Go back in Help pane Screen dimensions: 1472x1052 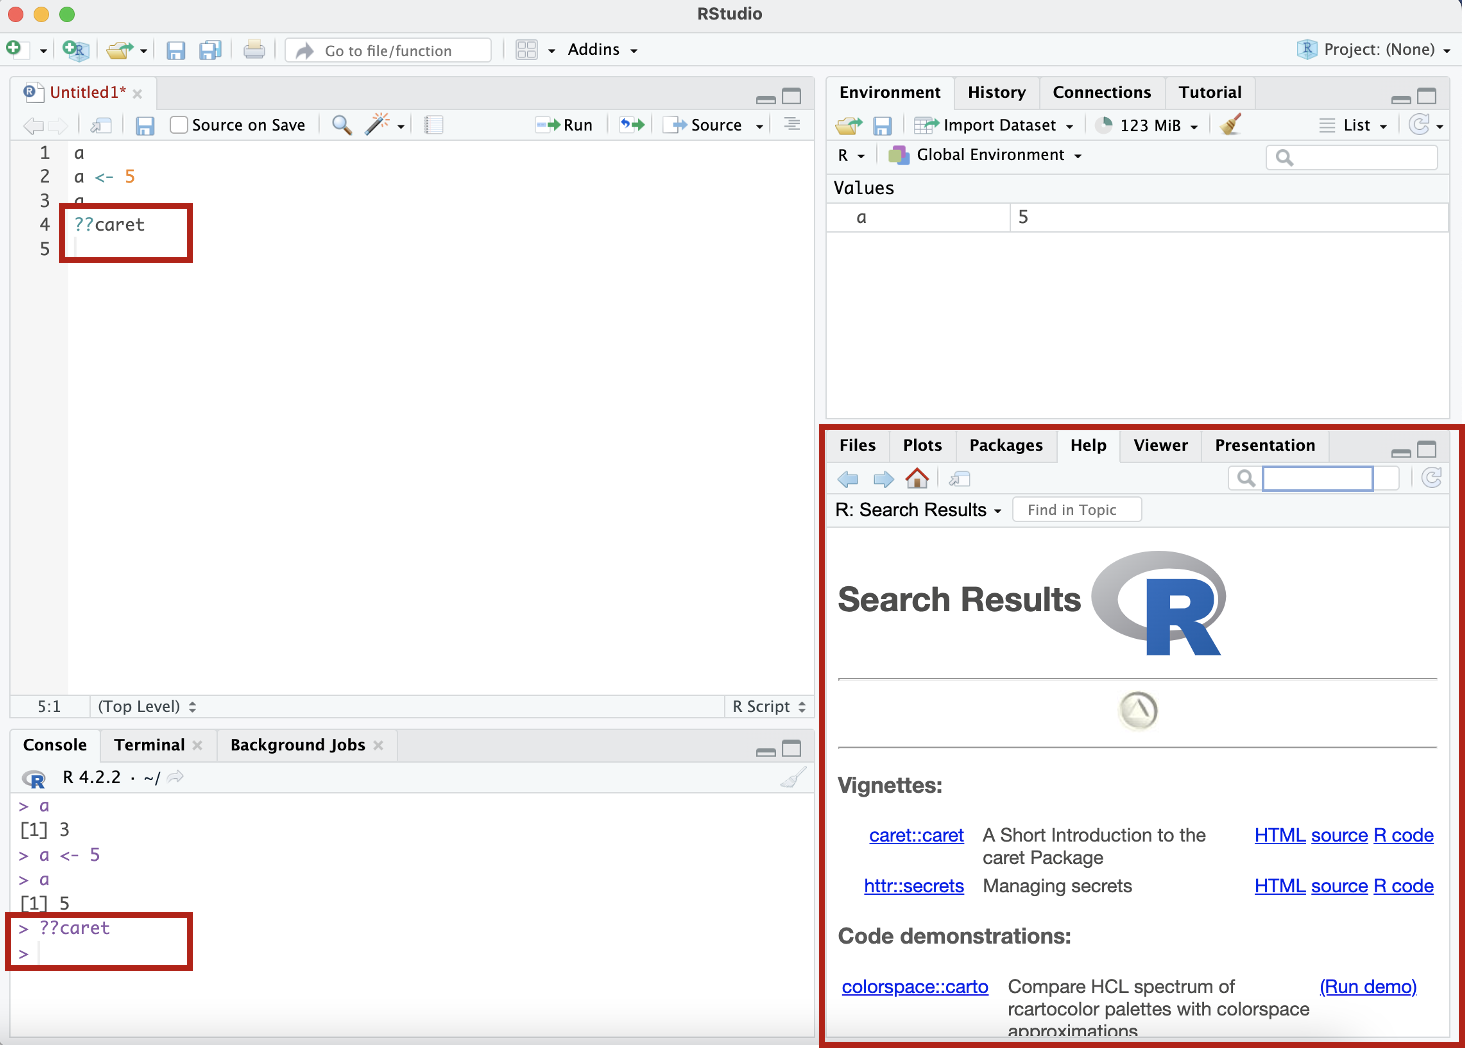848,479
